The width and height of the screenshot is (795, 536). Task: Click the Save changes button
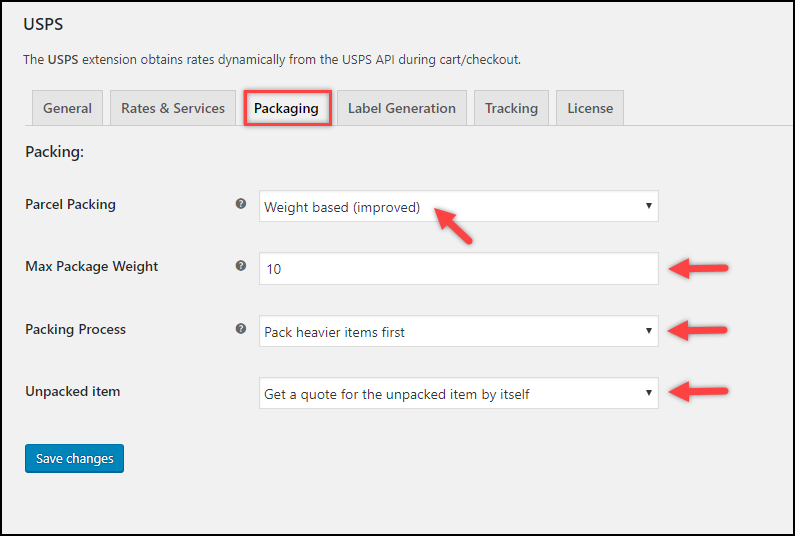tap(75, 458)
